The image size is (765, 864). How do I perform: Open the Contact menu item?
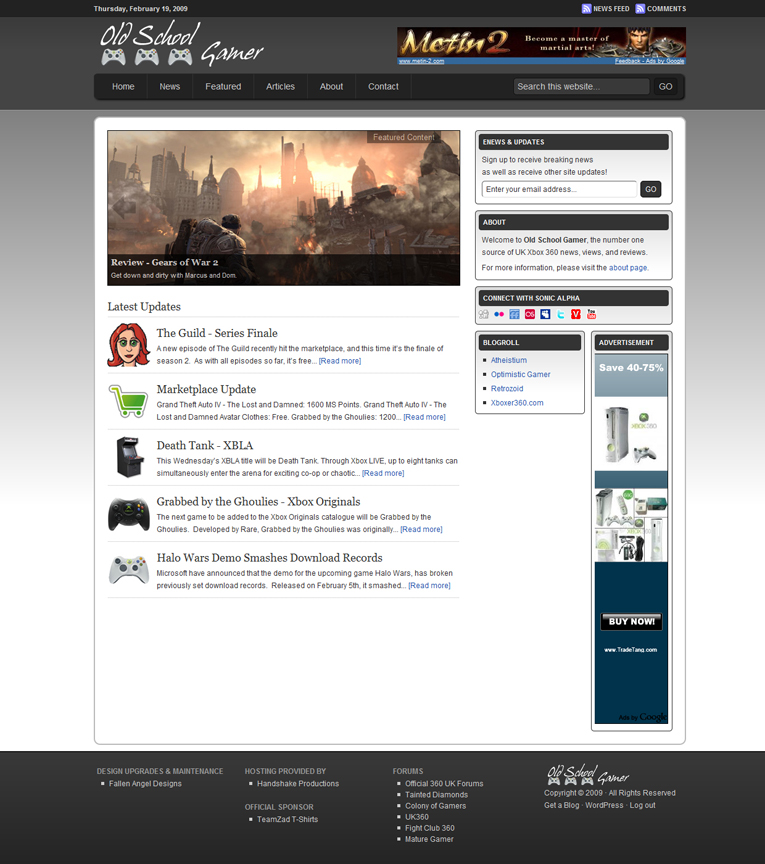pyautogui.click(x=383, y=87)
